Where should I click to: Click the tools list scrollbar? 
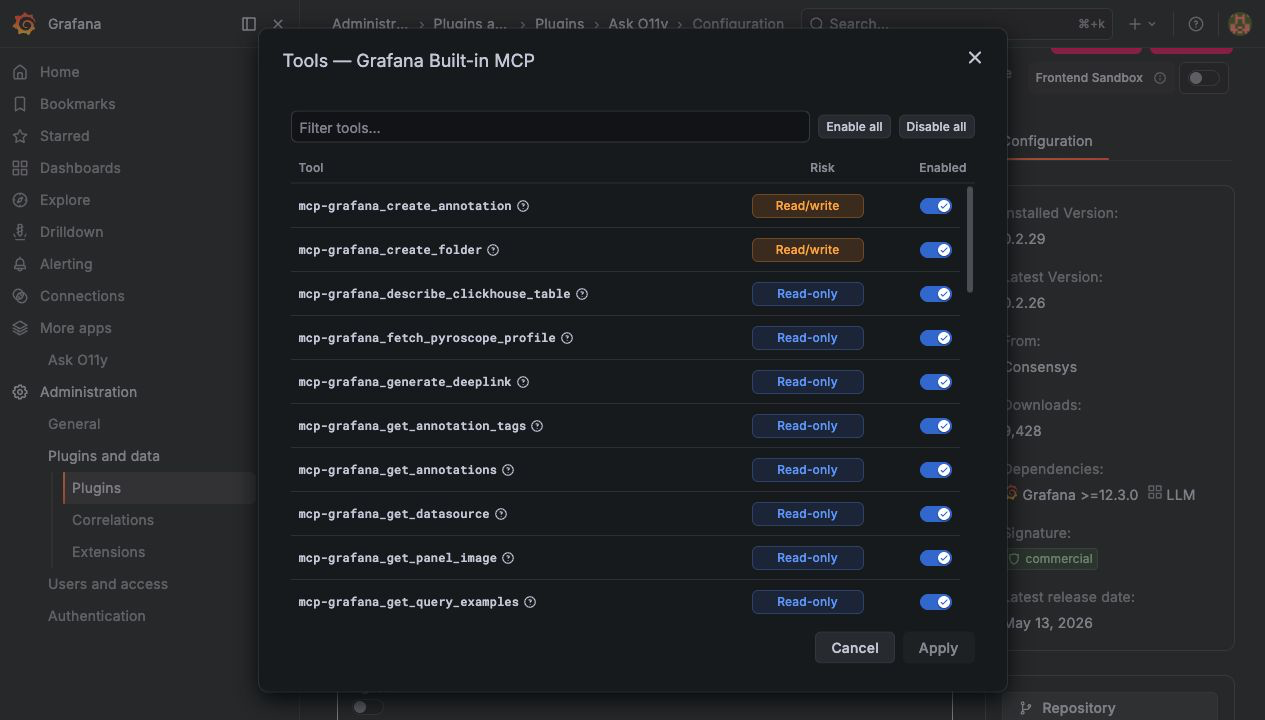(x=970, y=240)
